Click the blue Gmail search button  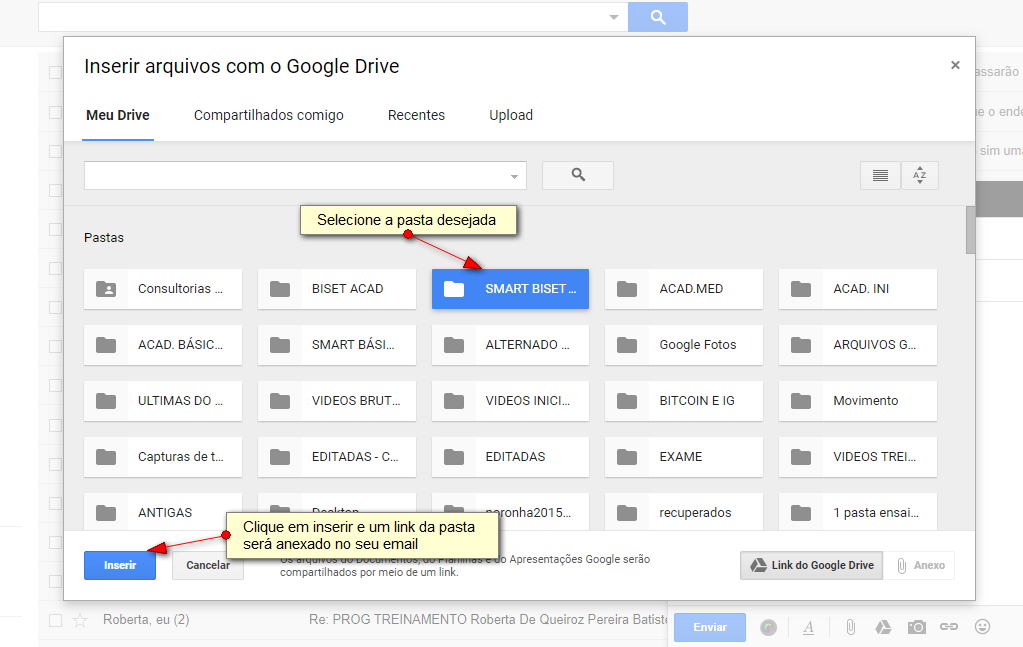(658, 17)
